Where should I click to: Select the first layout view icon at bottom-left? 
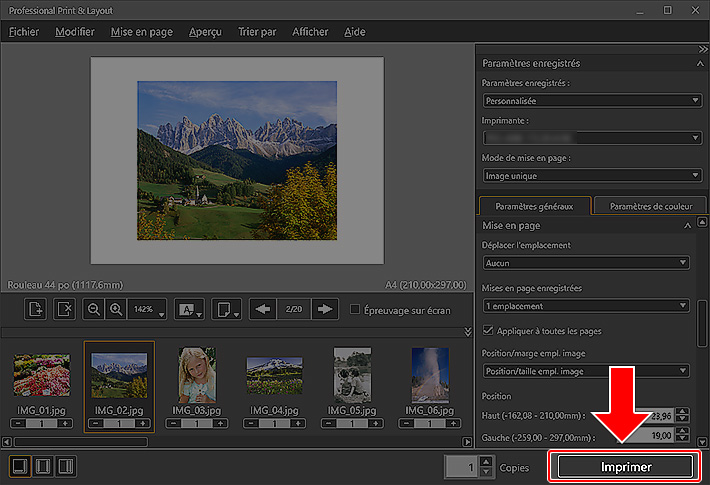pos(19,466)
